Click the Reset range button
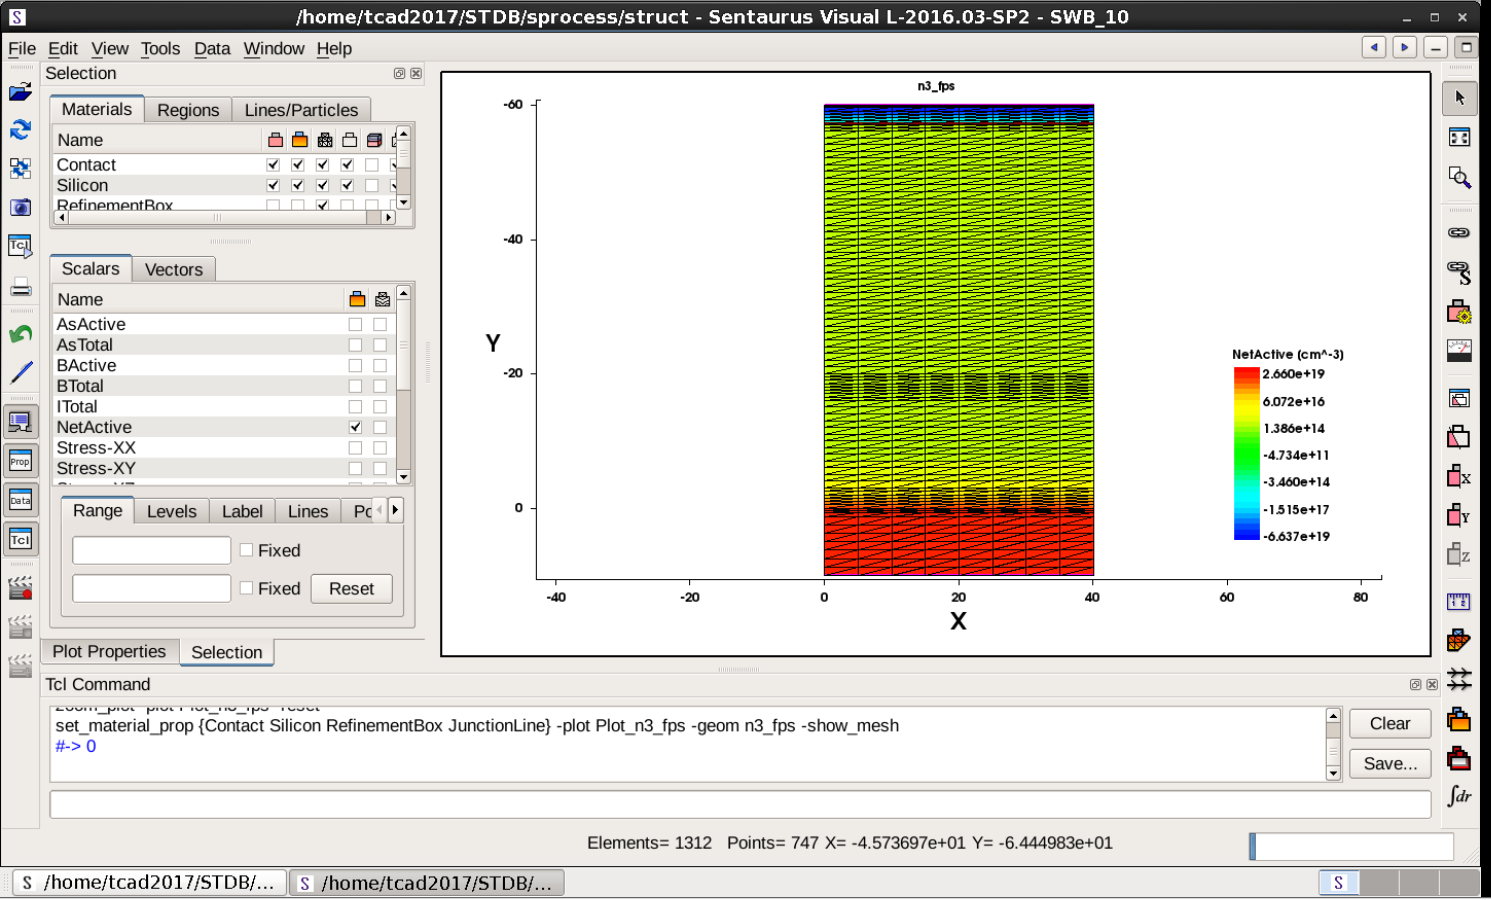1492x900 pixels. click(x=351, y=589)
